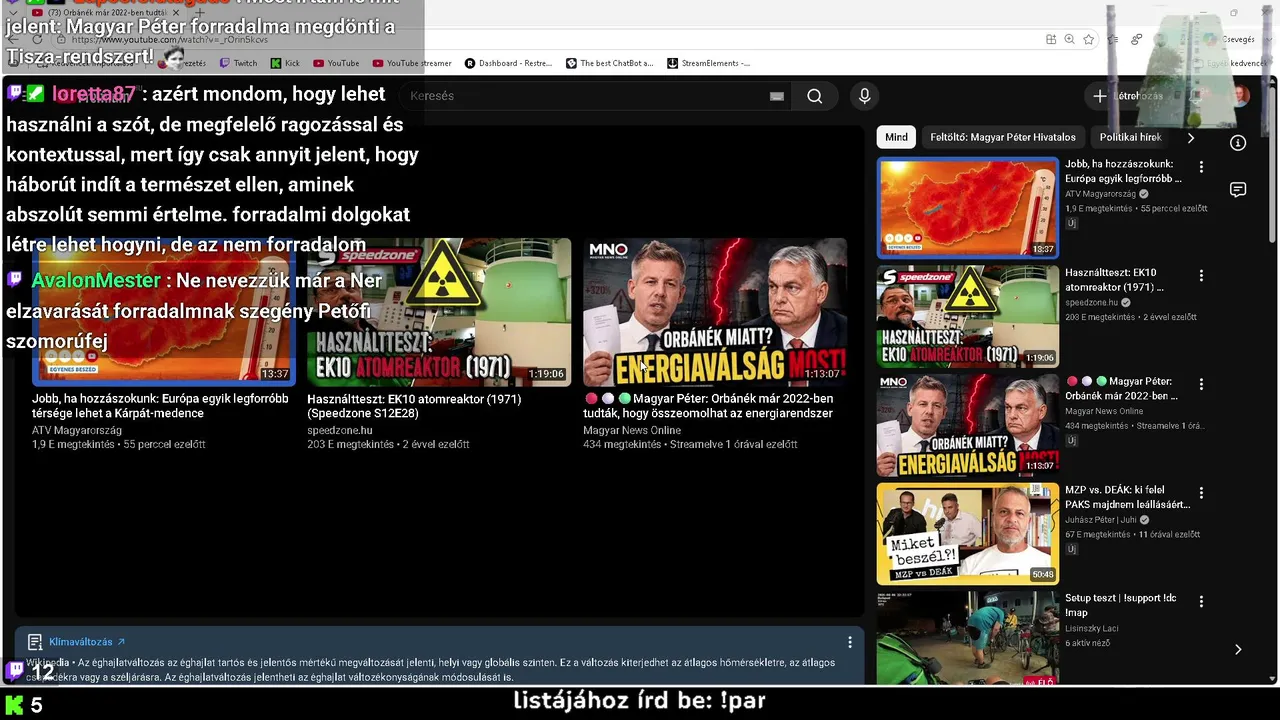Click 'ATV Magyarország' in the sidebar video list
Screen dimensions: 1280x720
click(1100, 194)
